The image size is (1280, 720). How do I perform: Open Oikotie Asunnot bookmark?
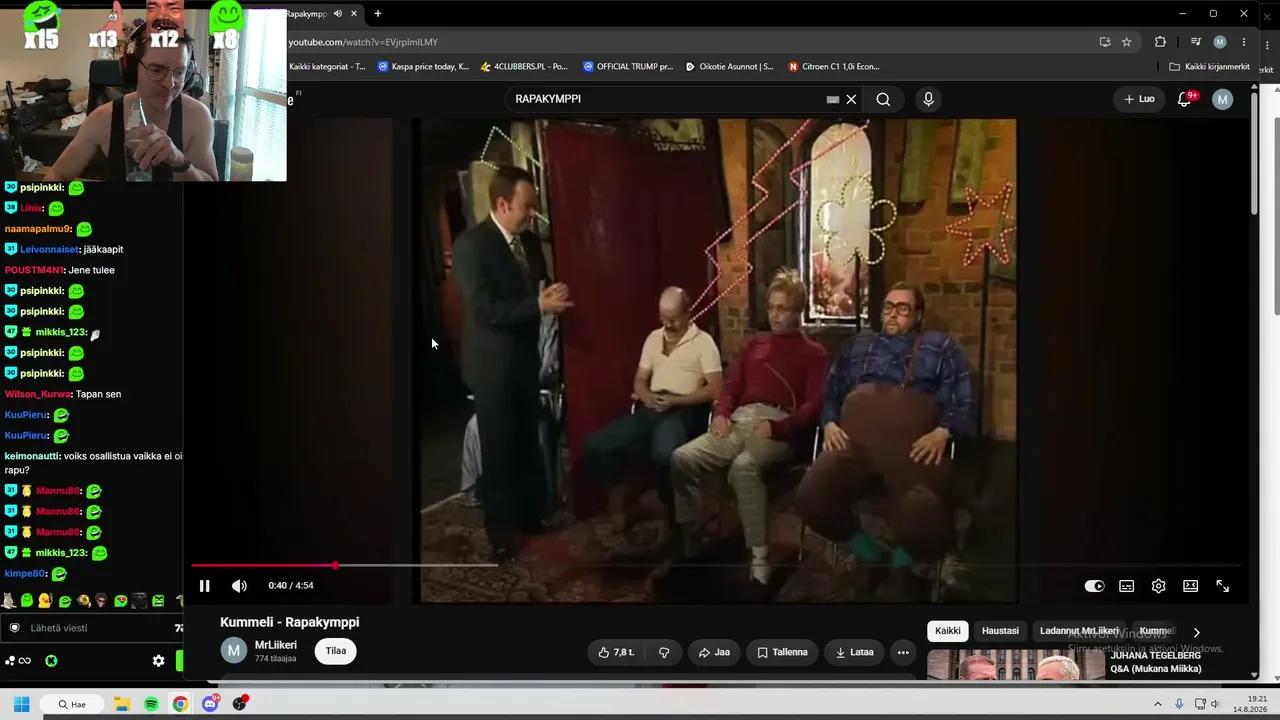point(729,67)
